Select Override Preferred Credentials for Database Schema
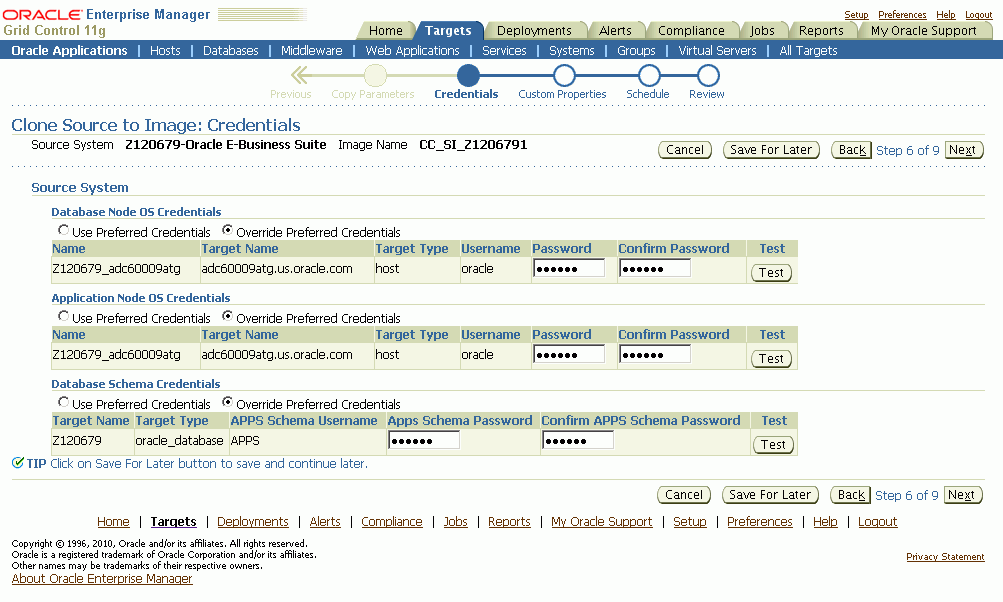 tap(227, 402)
